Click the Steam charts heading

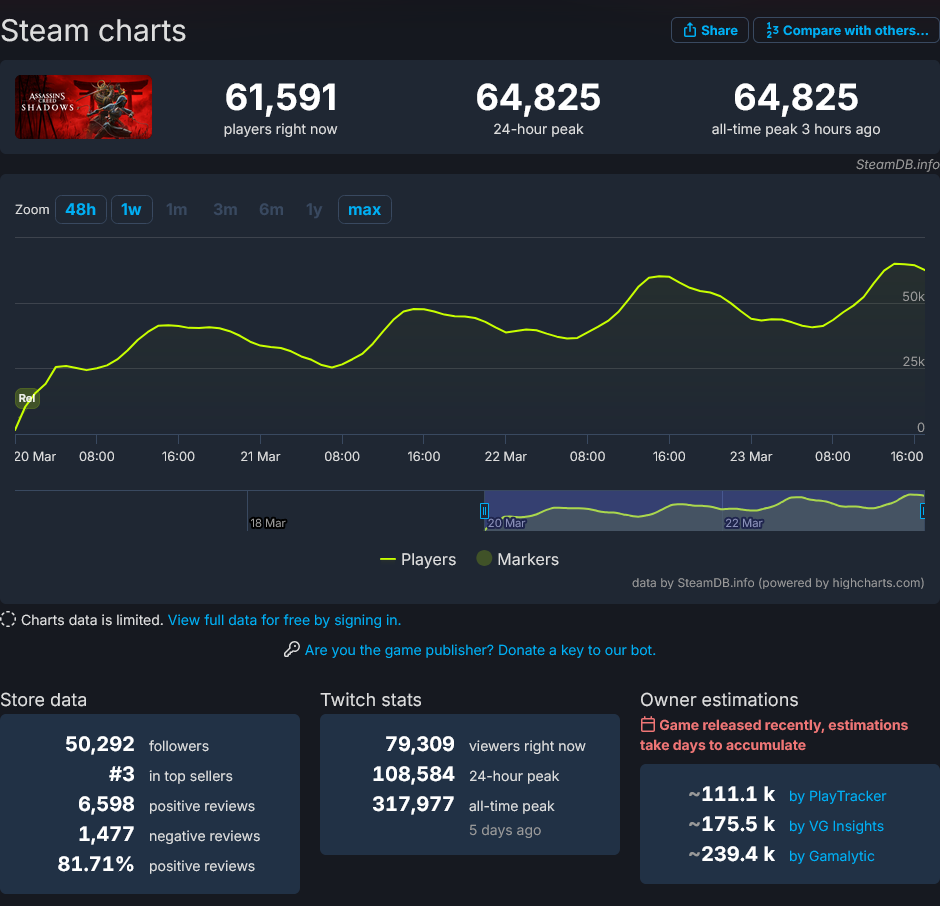(94, 31)
